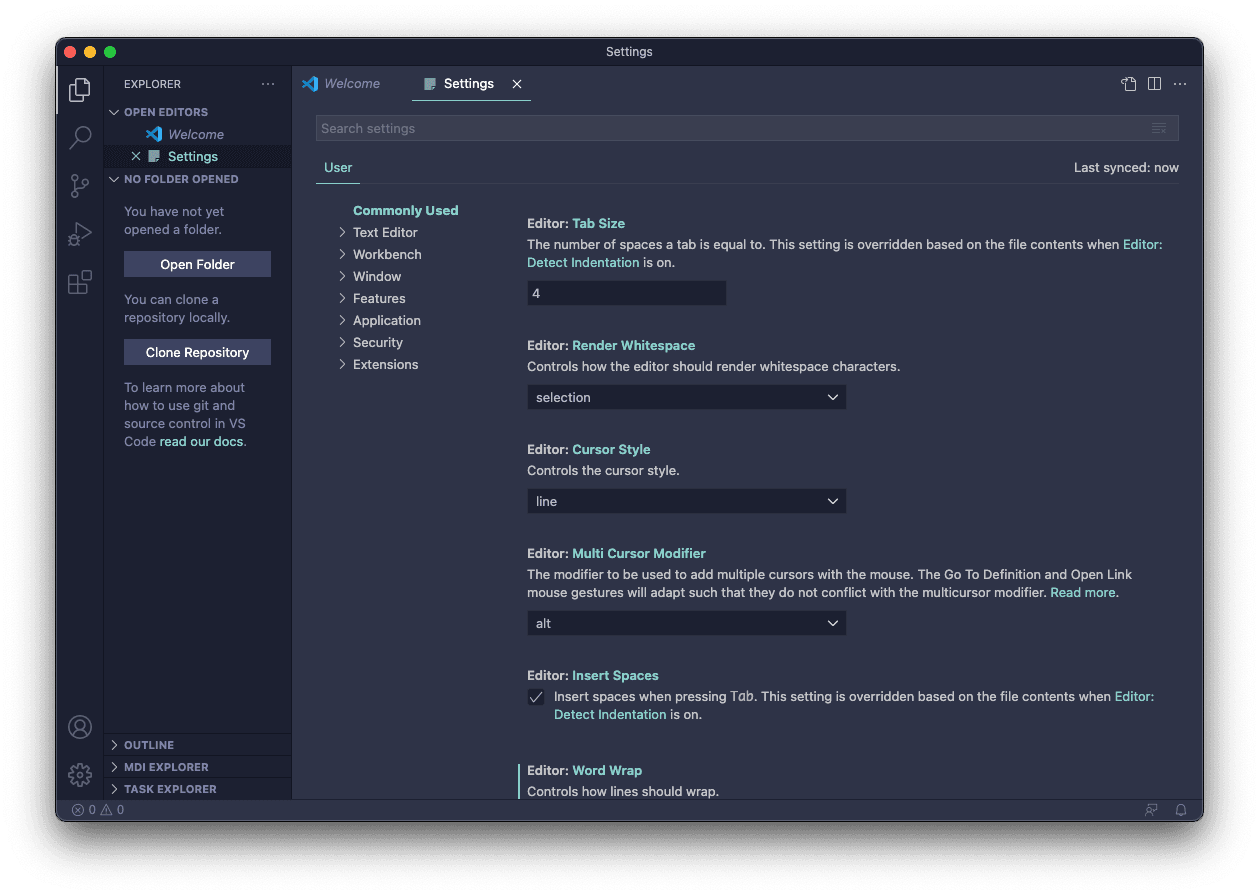
Task: Open the Run and Debug view
Action: pos(80,234)
